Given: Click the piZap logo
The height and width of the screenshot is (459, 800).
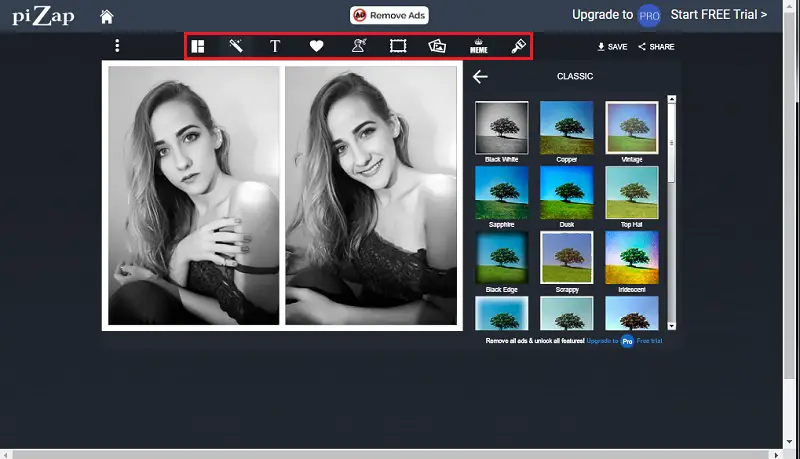Looking at the screenshot, I should [43, 16].
